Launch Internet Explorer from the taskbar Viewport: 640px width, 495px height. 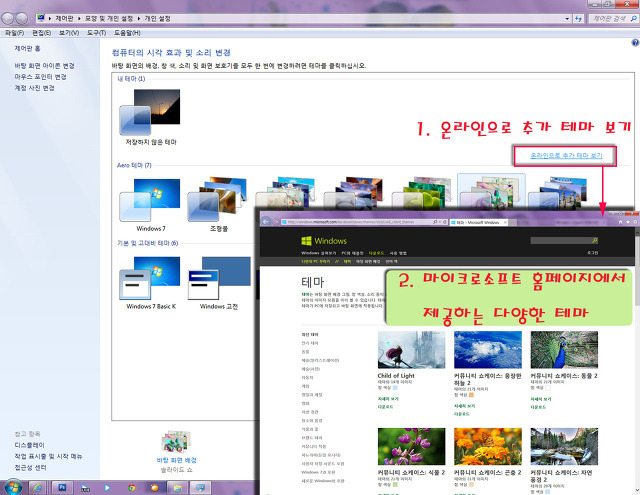click(38, 488)
